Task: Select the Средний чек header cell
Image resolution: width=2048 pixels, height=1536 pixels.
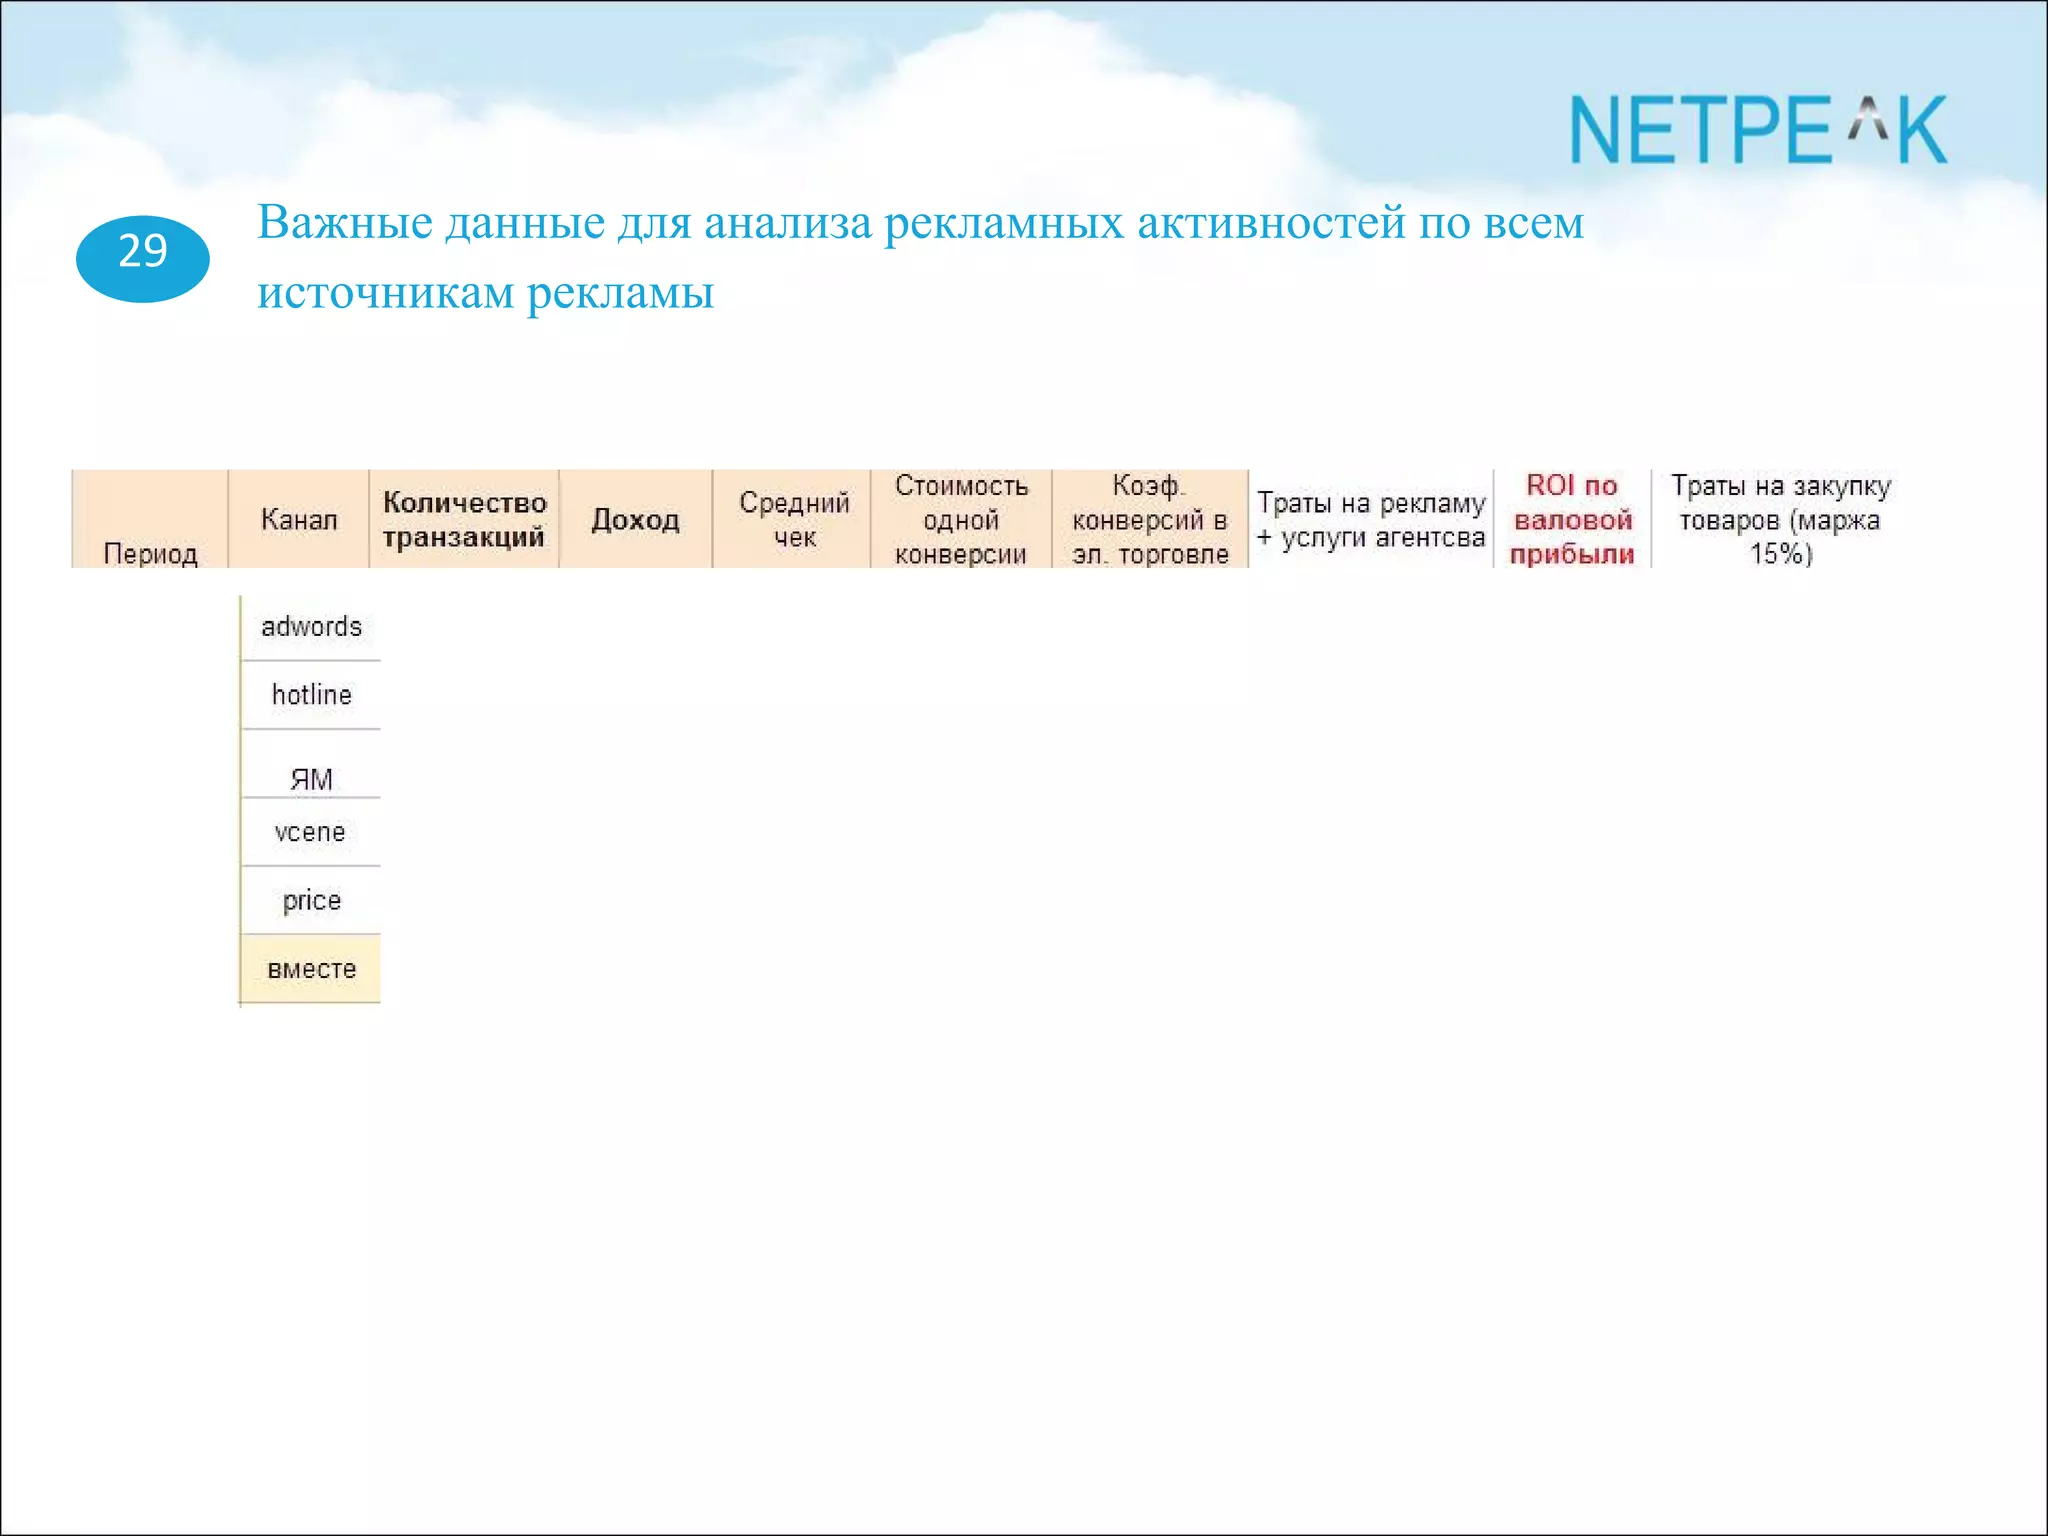Action: (793, 519)
